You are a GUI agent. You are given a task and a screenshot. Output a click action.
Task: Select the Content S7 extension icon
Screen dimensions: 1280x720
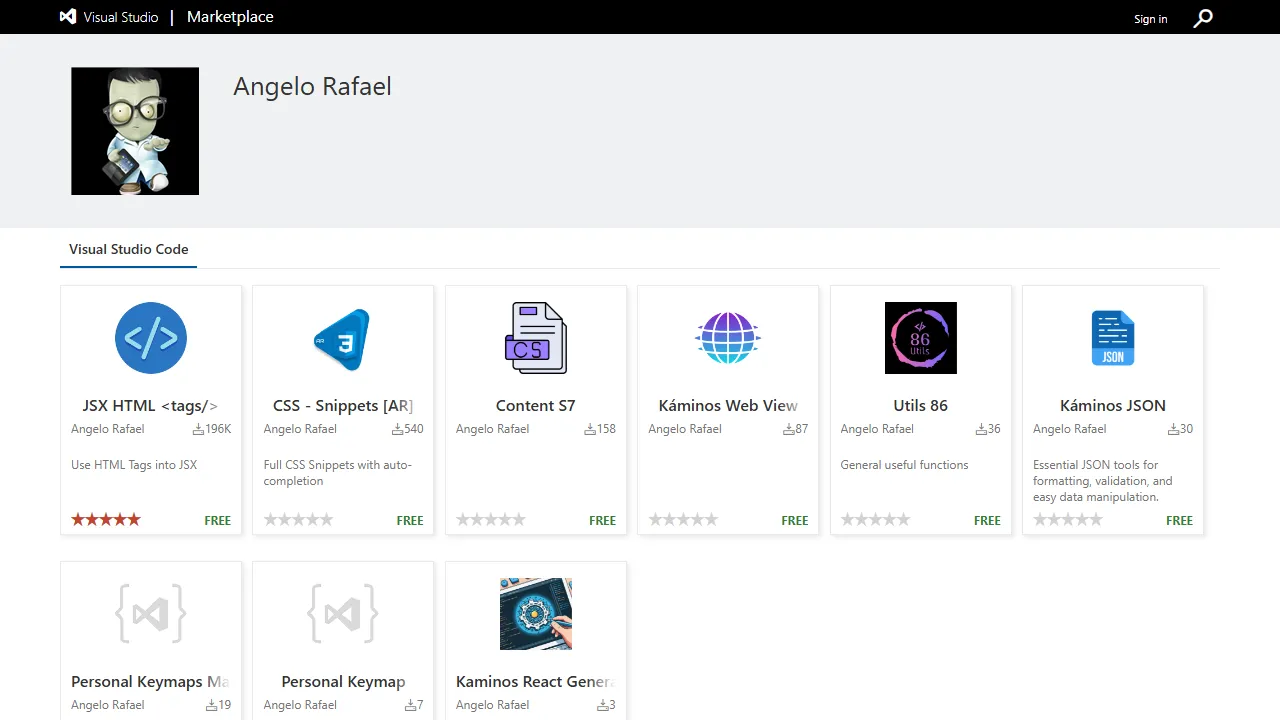click(x=535, y=337)
